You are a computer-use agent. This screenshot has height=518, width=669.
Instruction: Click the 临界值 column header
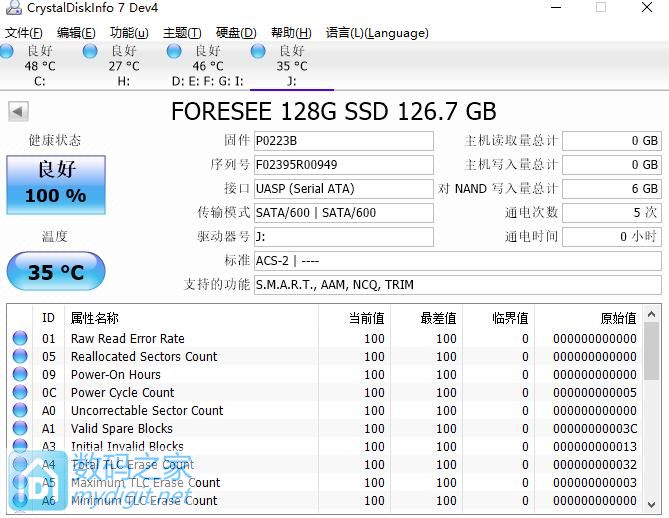point(498,318)
